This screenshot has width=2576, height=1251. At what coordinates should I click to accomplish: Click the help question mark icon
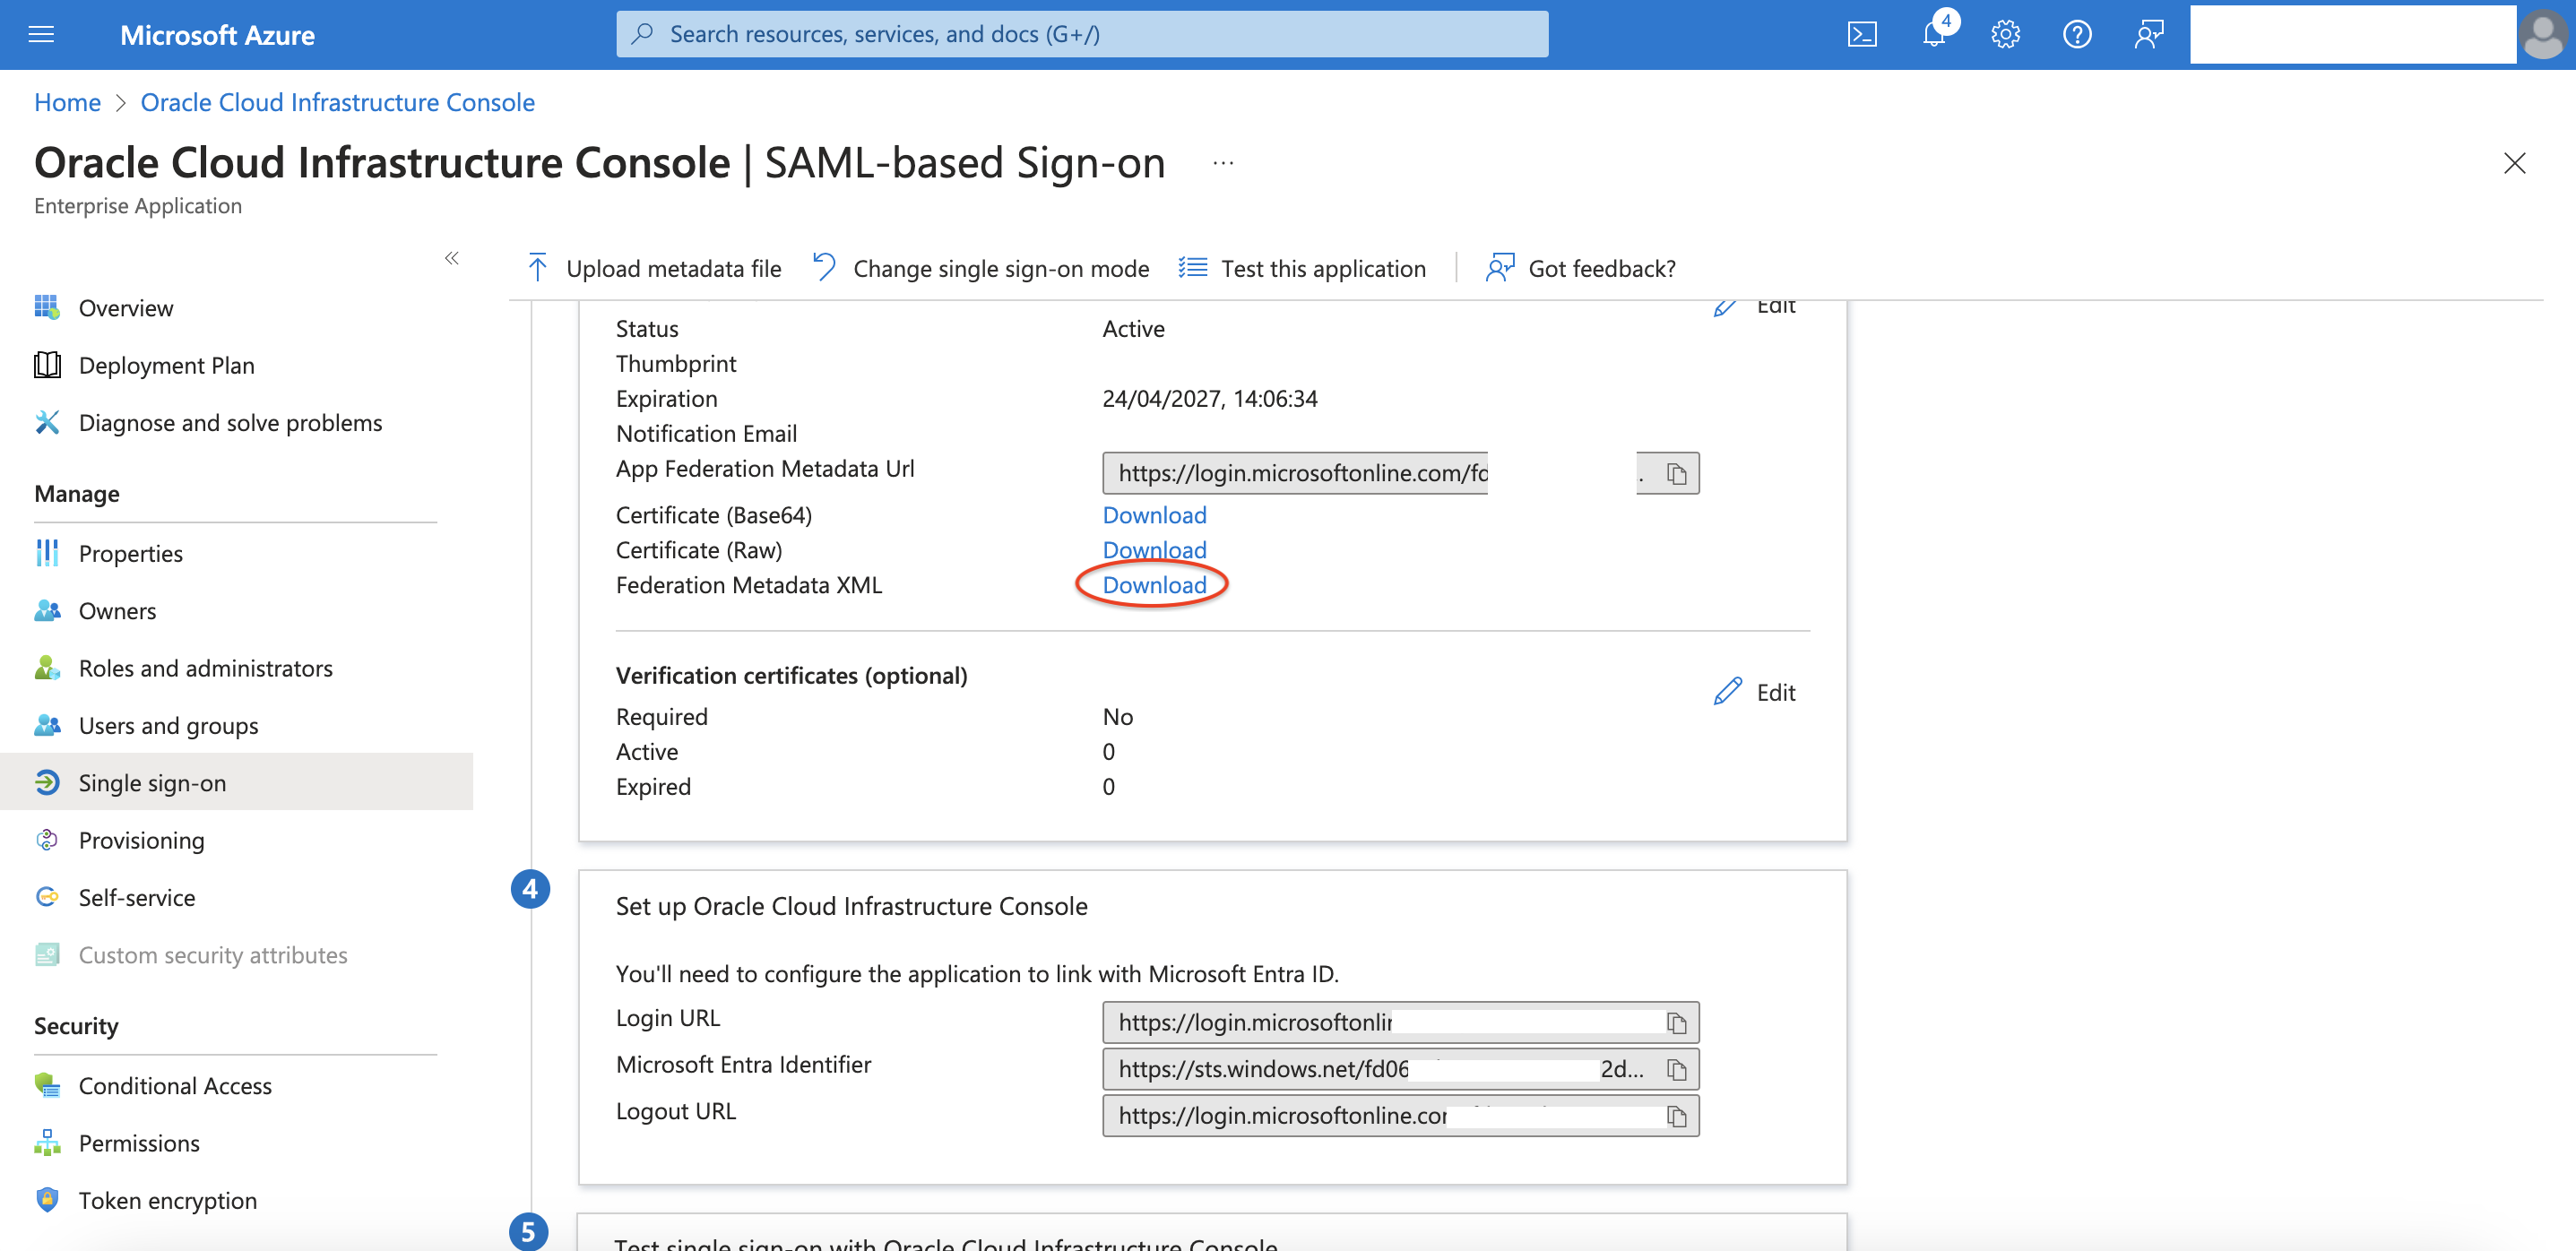click(x=2077, y=35)
